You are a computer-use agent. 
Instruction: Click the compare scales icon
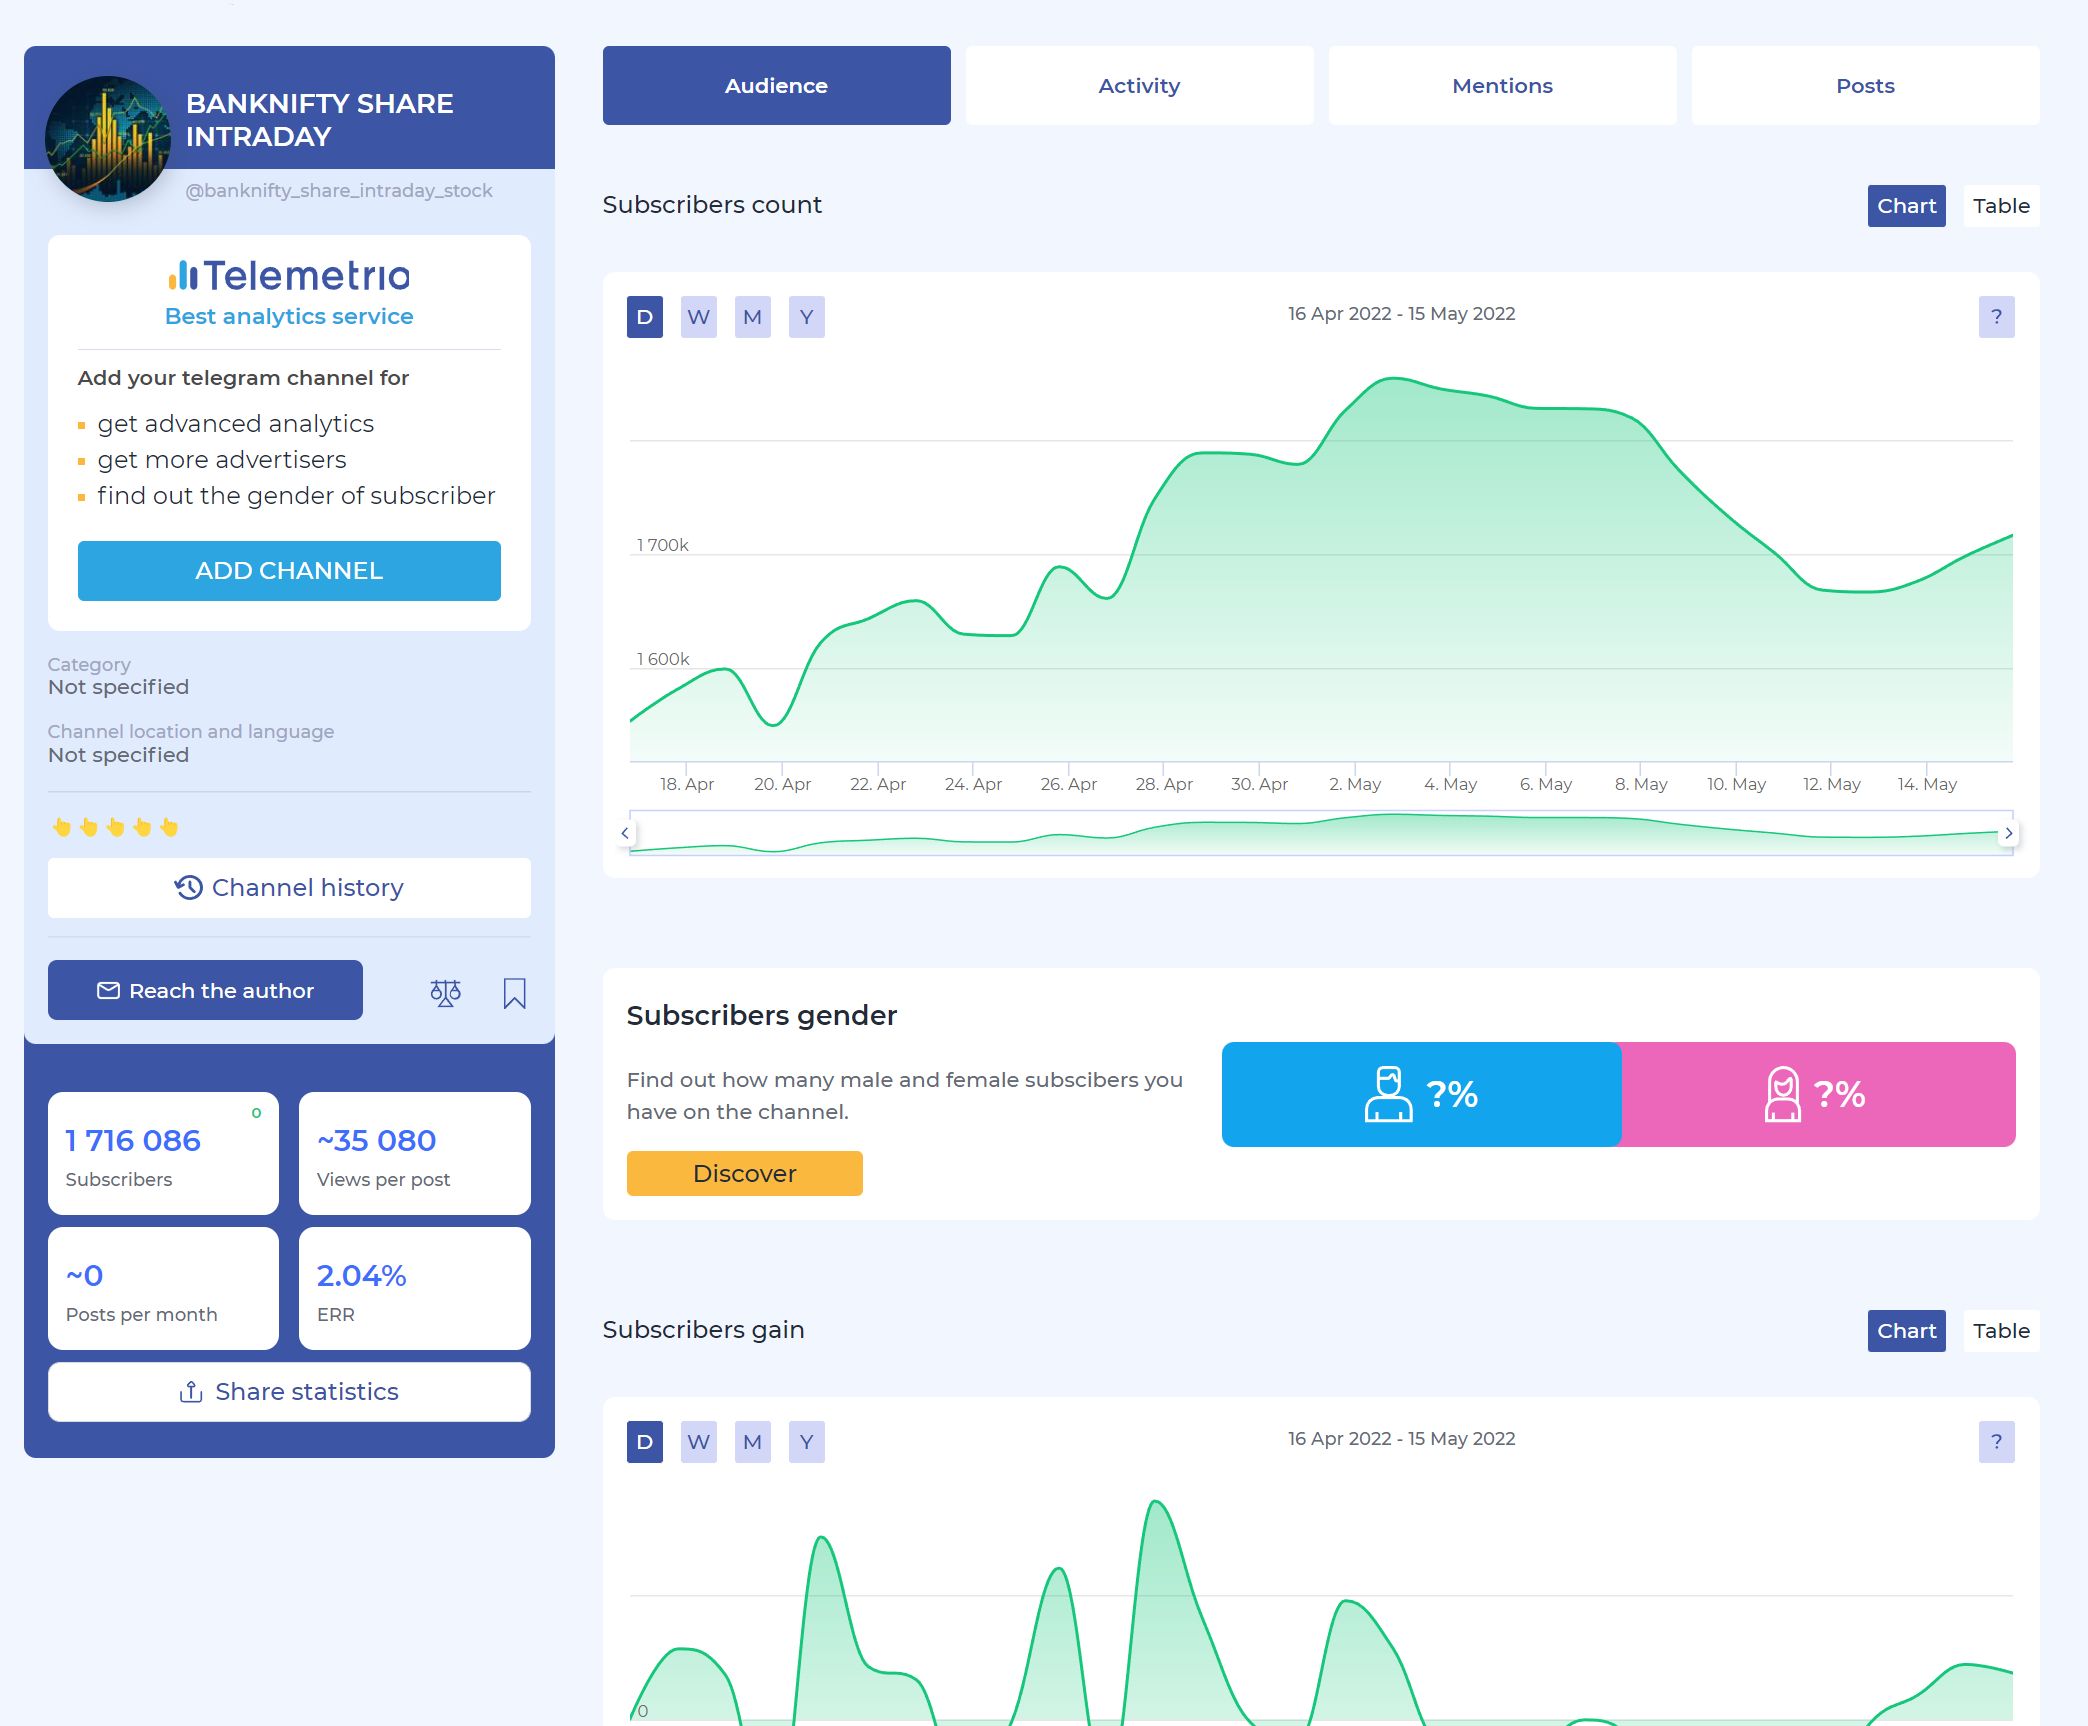point(445,992)
